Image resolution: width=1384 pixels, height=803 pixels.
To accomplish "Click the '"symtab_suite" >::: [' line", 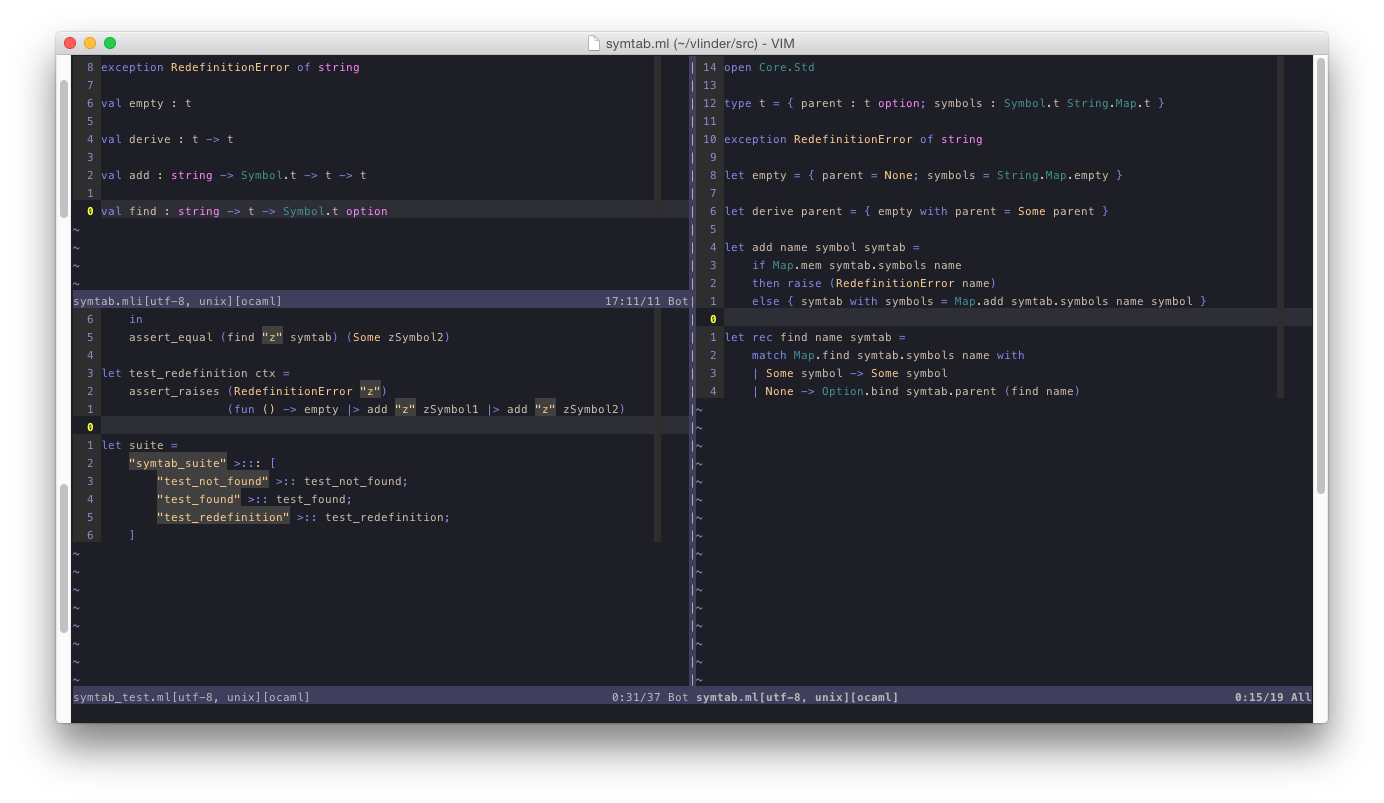I will (202, 463).
